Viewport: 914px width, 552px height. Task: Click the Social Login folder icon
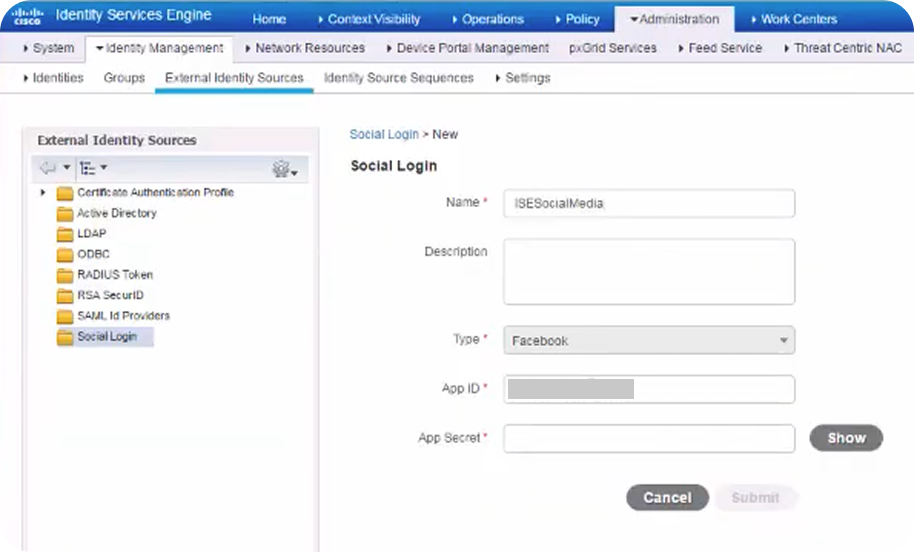(65, 337)
